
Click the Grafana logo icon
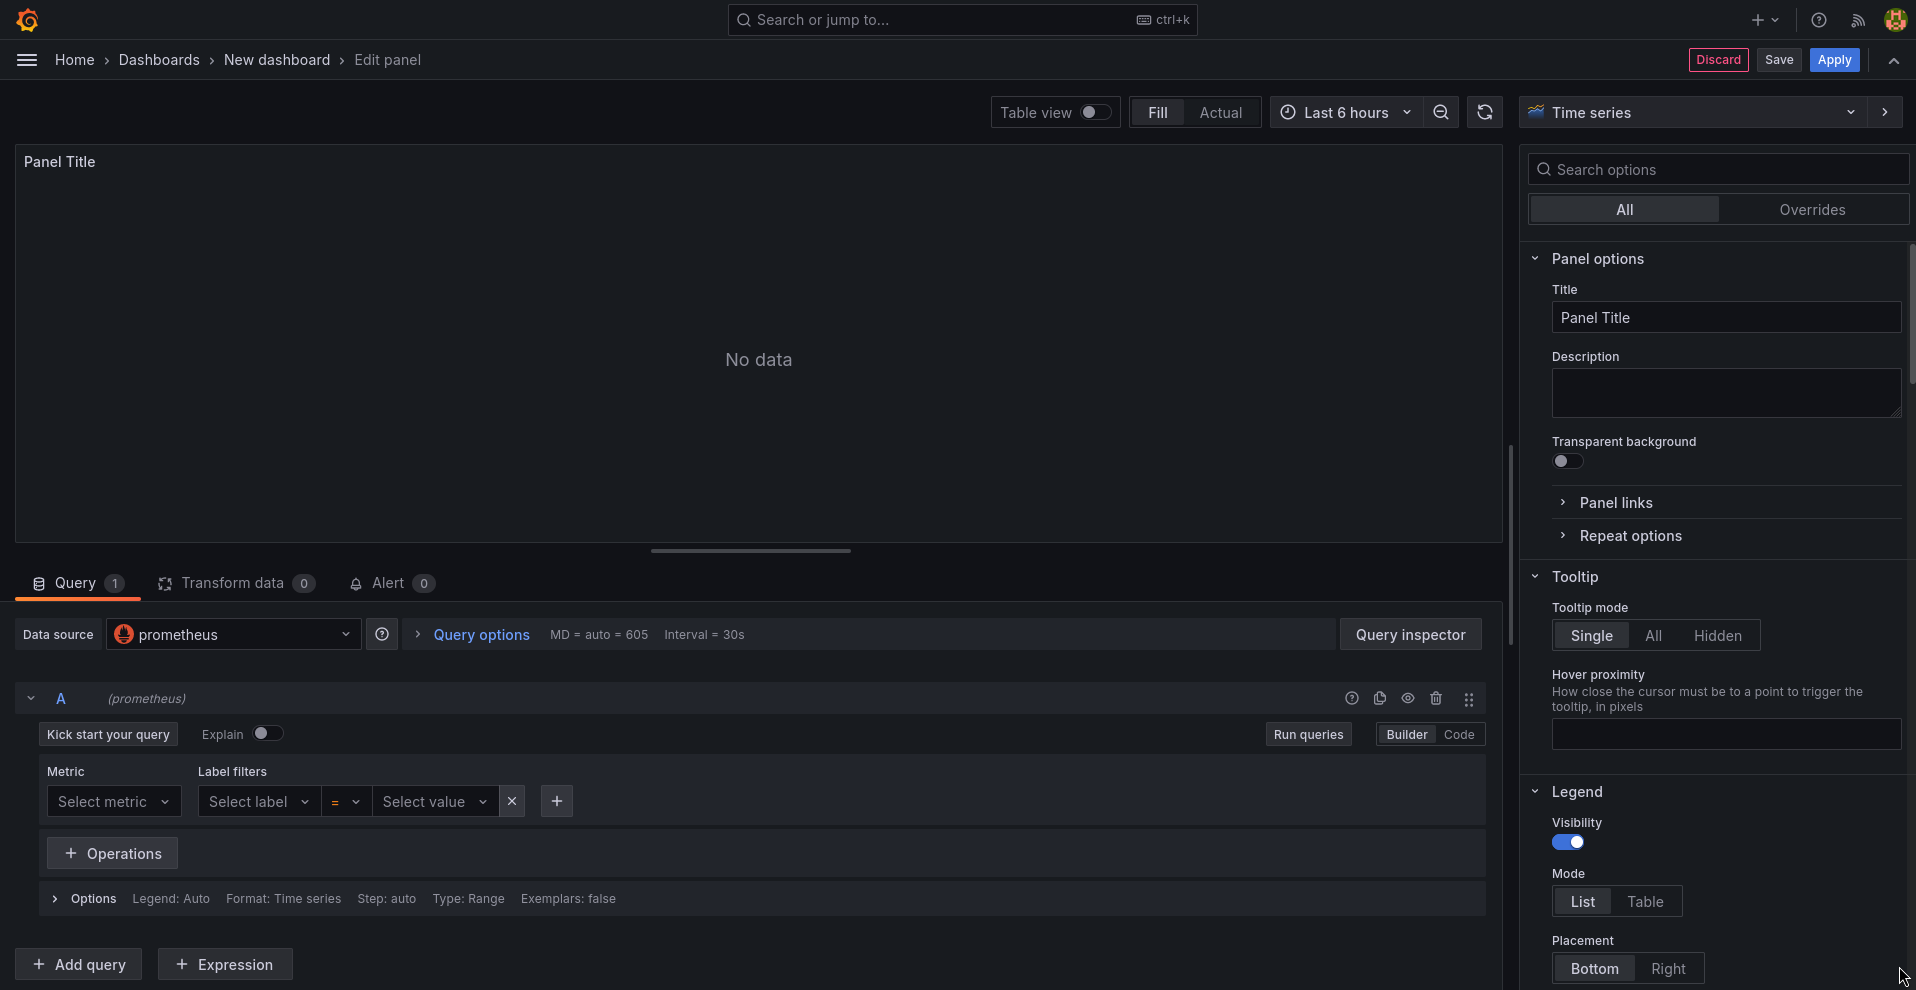(x=28, y=20)
